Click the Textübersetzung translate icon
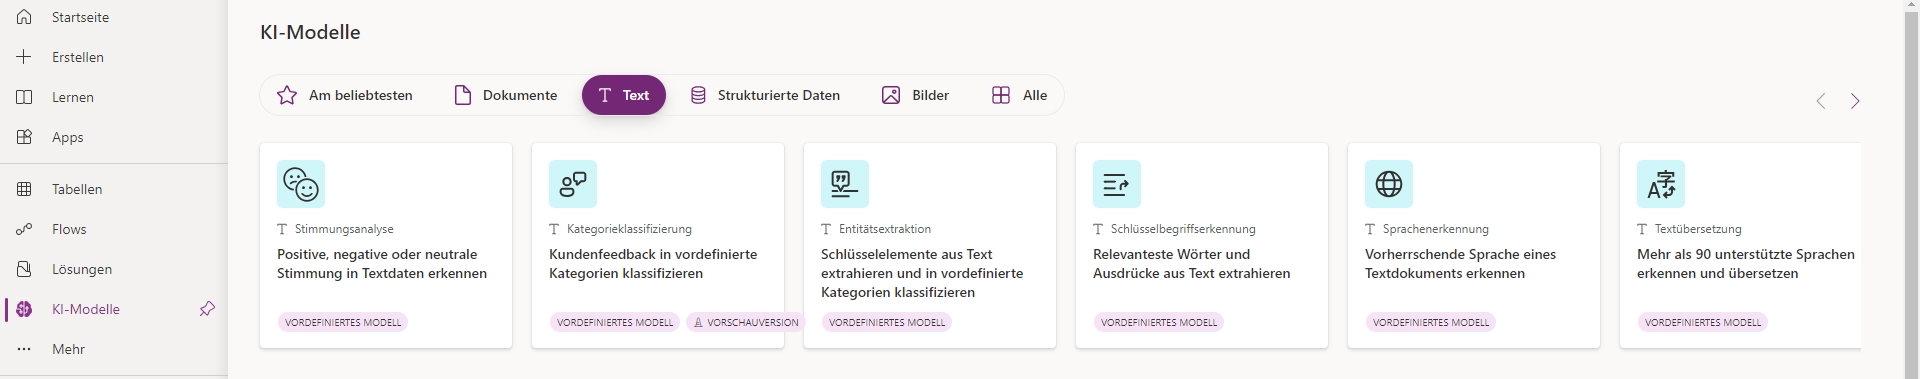 tap(1661, 184)
